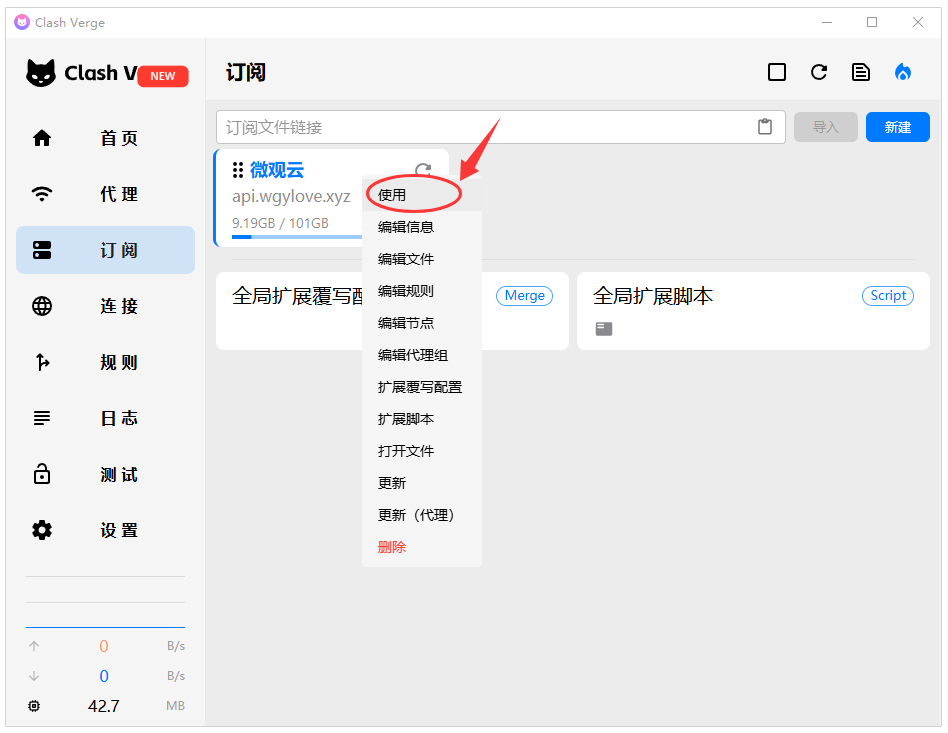Select 使用 in the context menu
The height and width of the screenshot is (733, 948).
(x=393, y=195)
